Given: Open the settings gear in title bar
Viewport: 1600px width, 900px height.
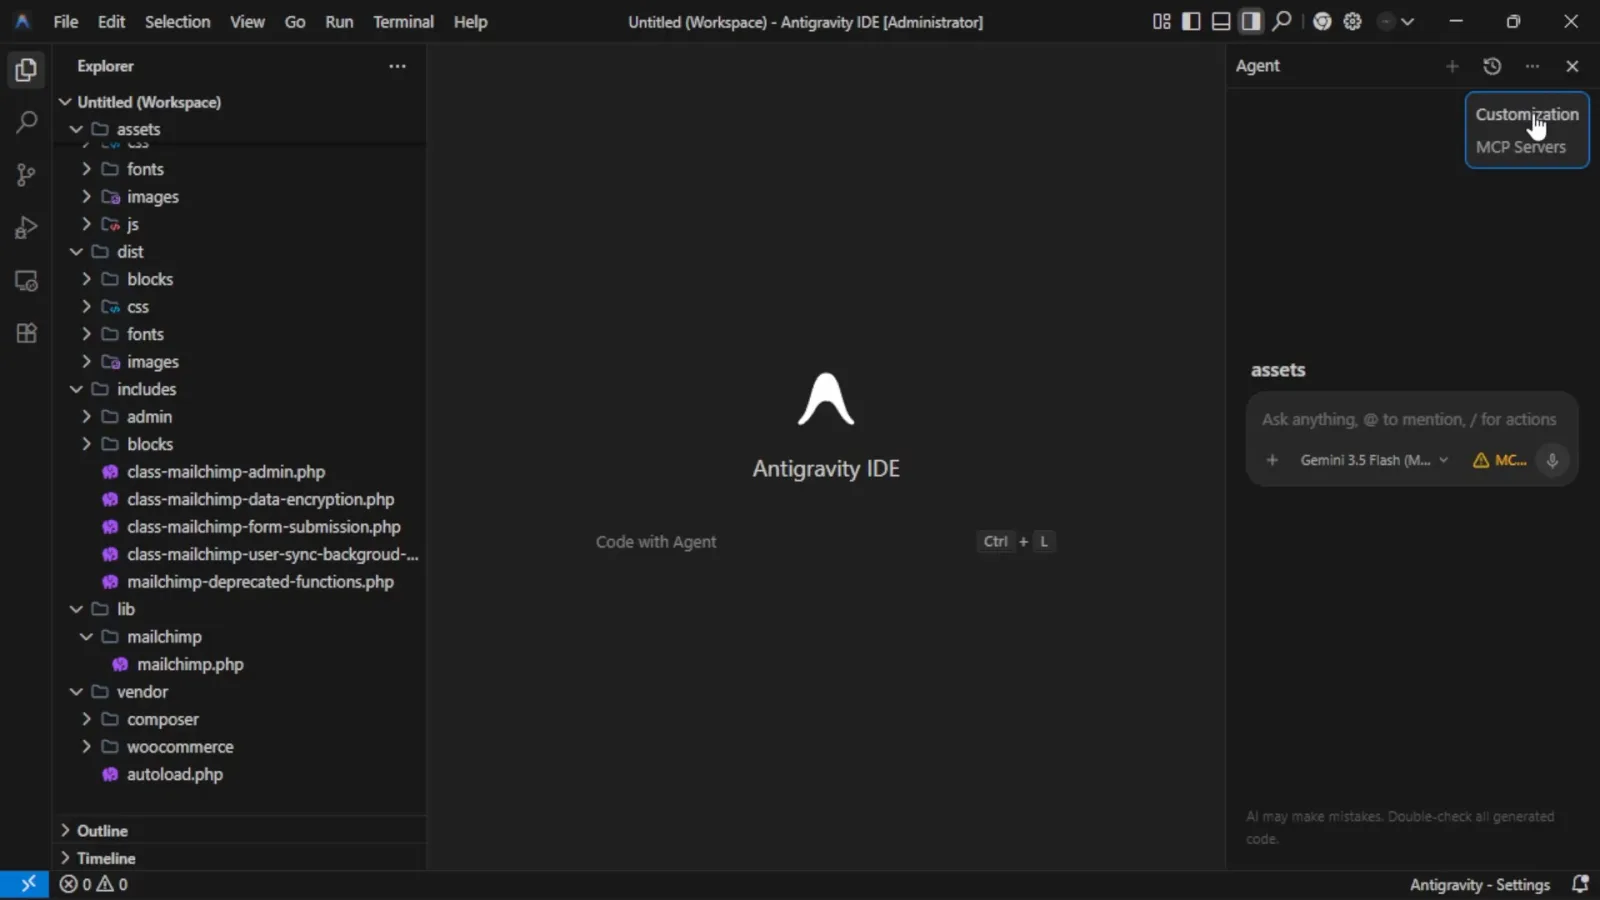Looking at the screenshot, I should pyautogui.click(x=1353, y=21).
